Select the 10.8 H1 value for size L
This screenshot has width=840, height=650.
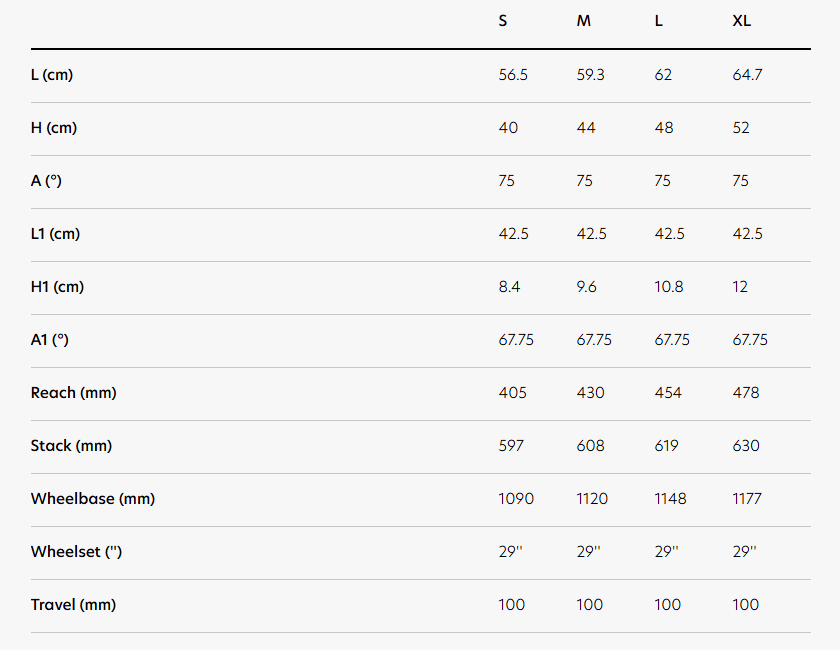click(669, 287)
